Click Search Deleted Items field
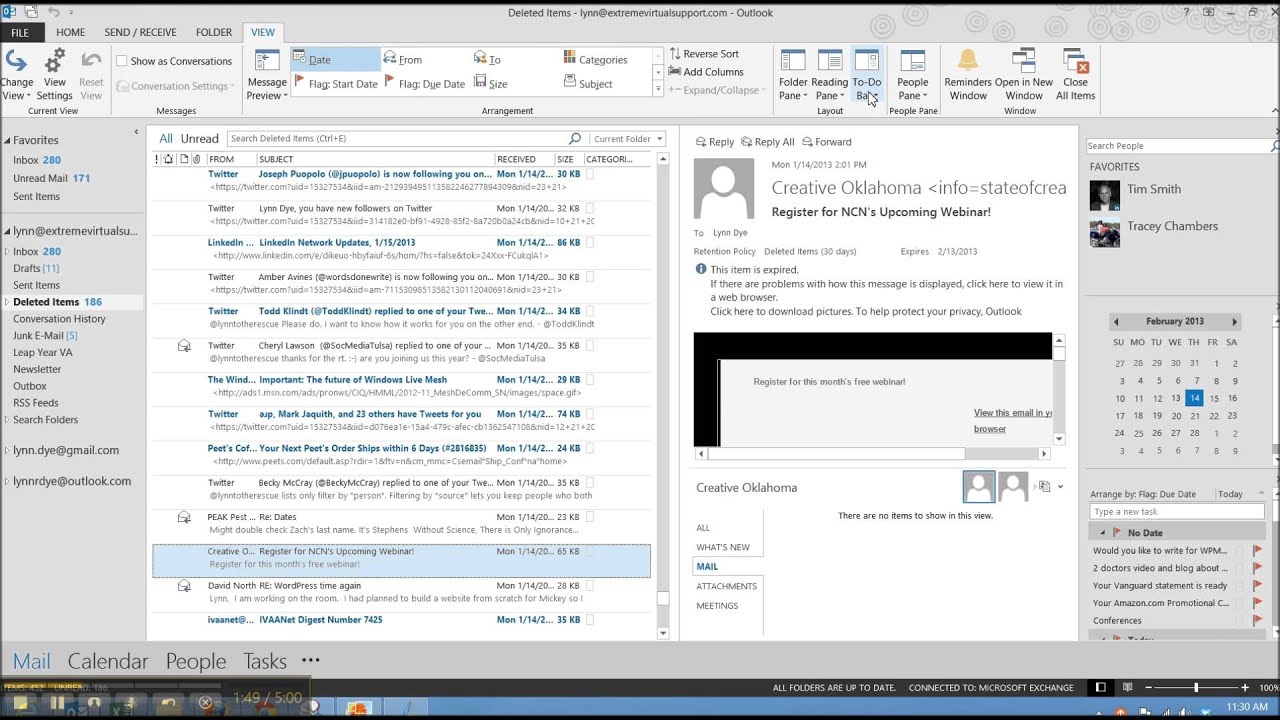1280x720 pixels. [x=397, y=139]
